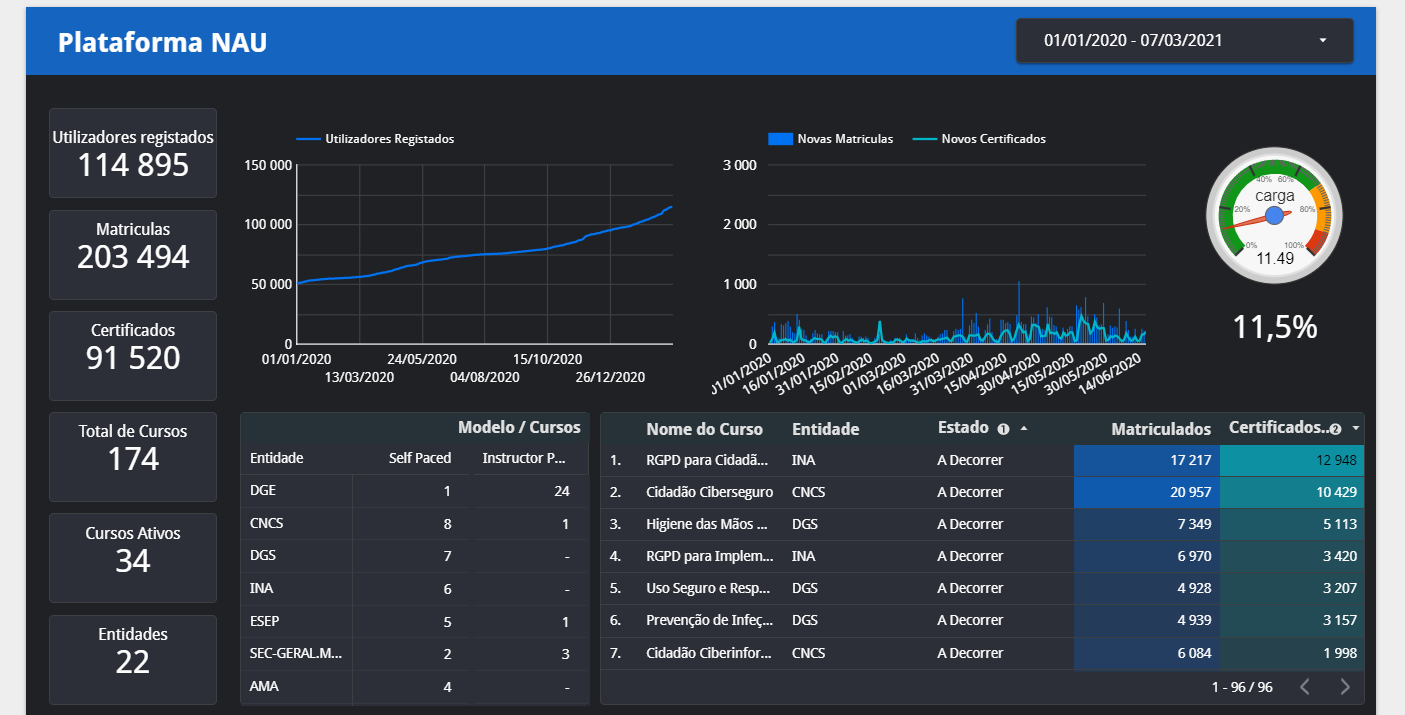Click the Self Paced column header

pyautogui.click(x=420, y=458)
